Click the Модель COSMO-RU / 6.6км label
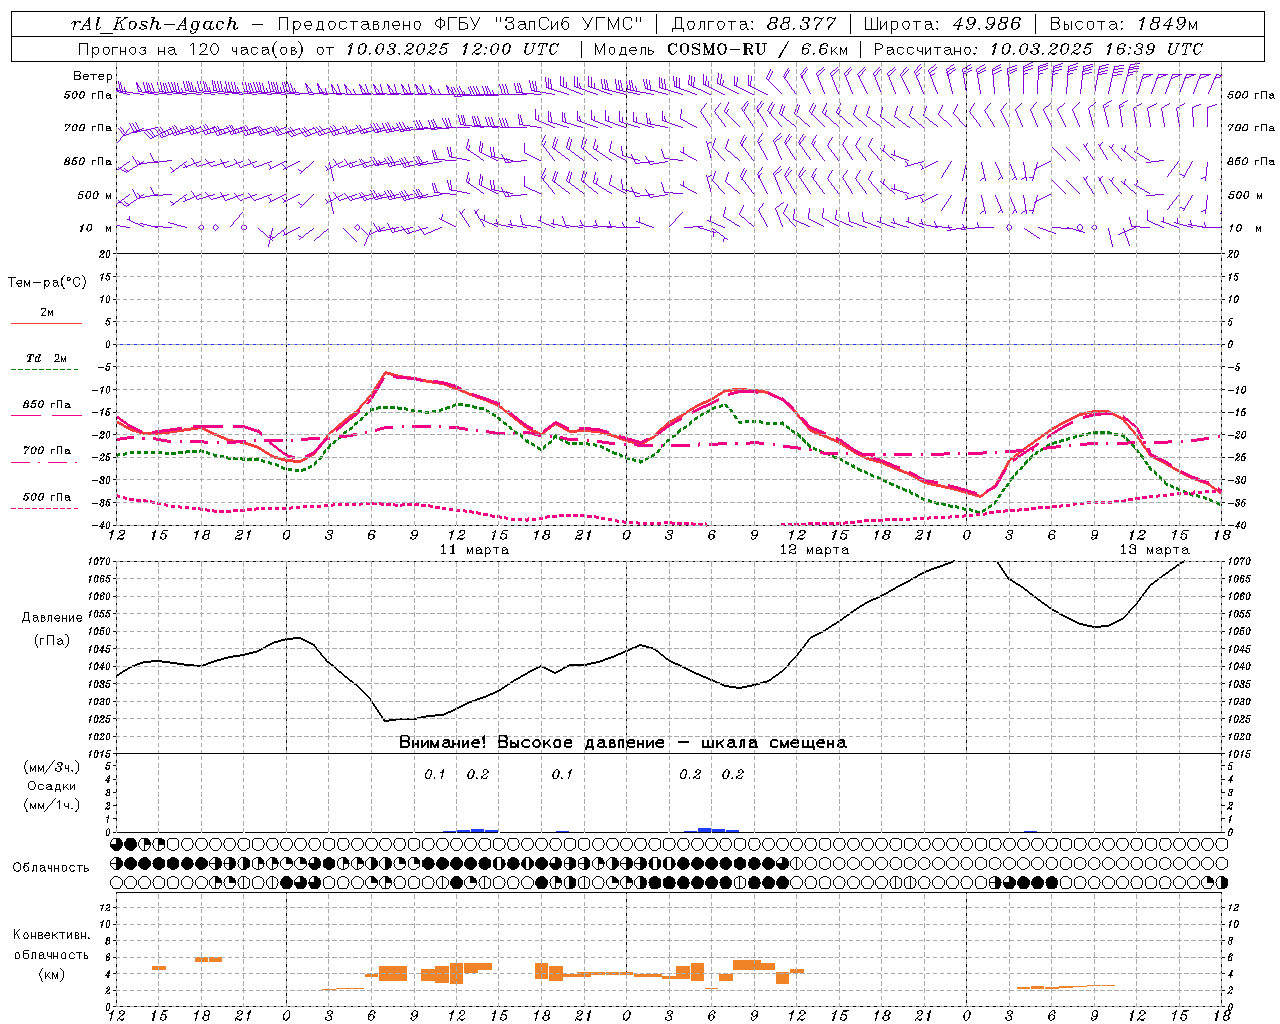Image resolution: width=1280 pixels, height=1024 pixels. (x=721, y=49)
